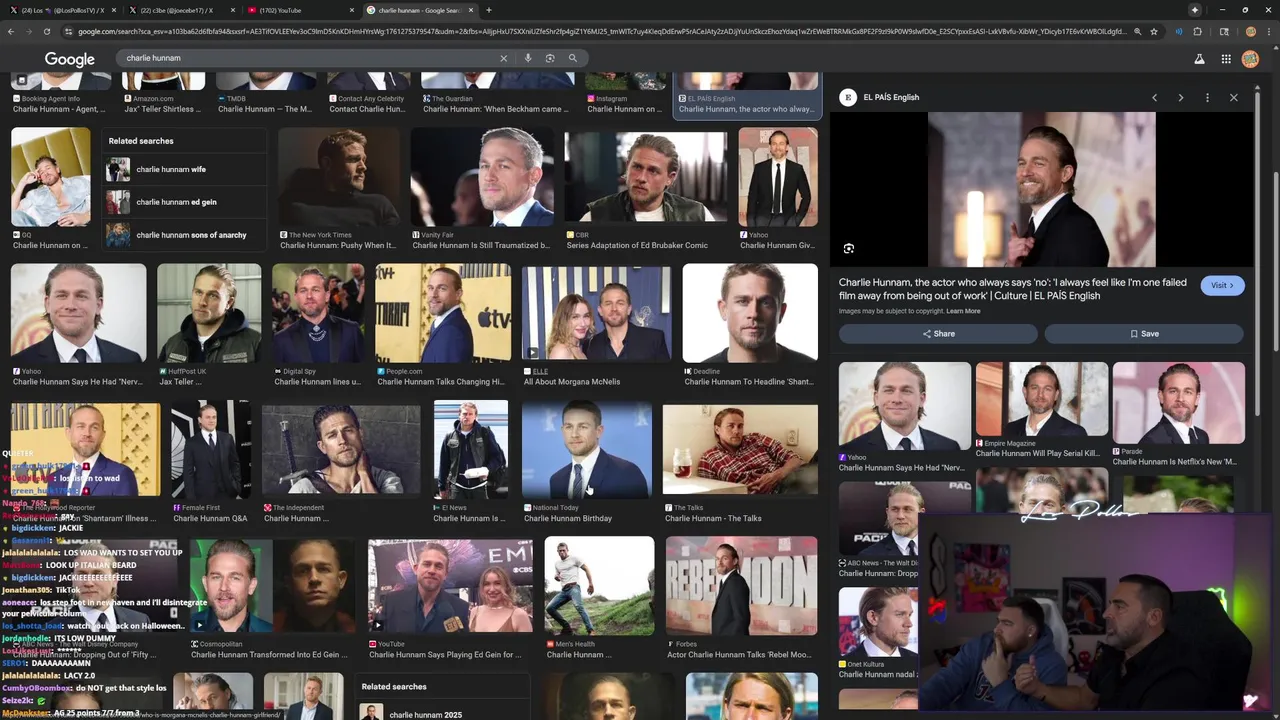Open The Independent sword photo thumbnail
Screen dimensions: 1280x720
pyautogui.click(x=341, y=449)
